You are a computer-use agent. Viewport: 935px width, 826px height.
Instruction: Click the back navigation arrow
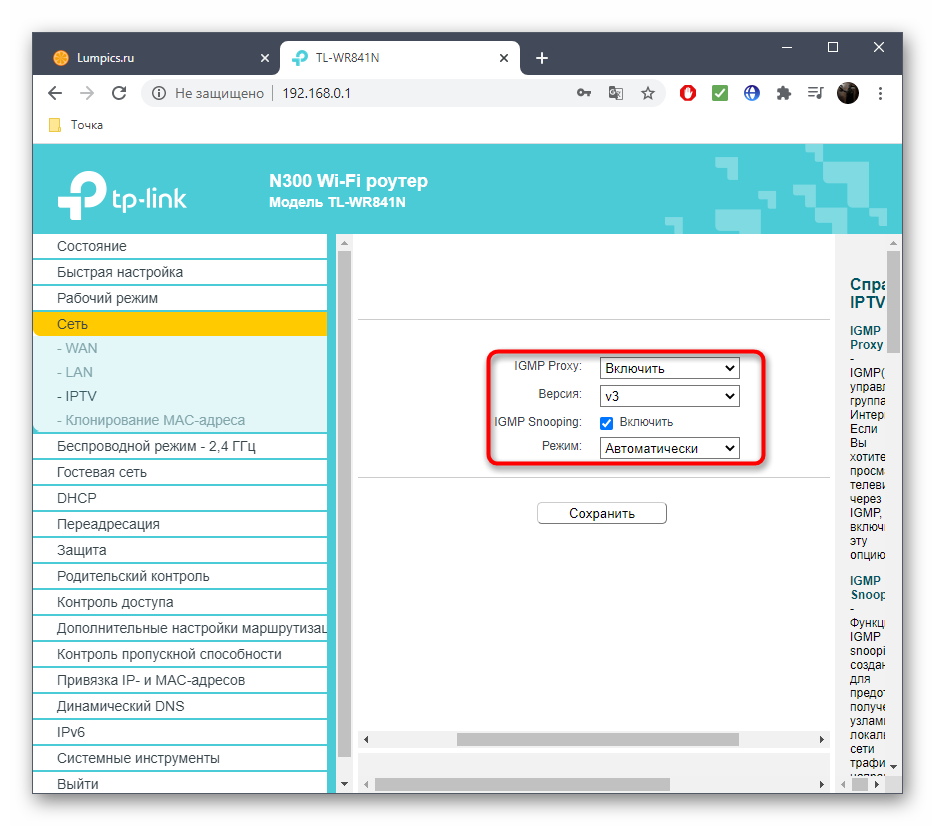(55, 93)
